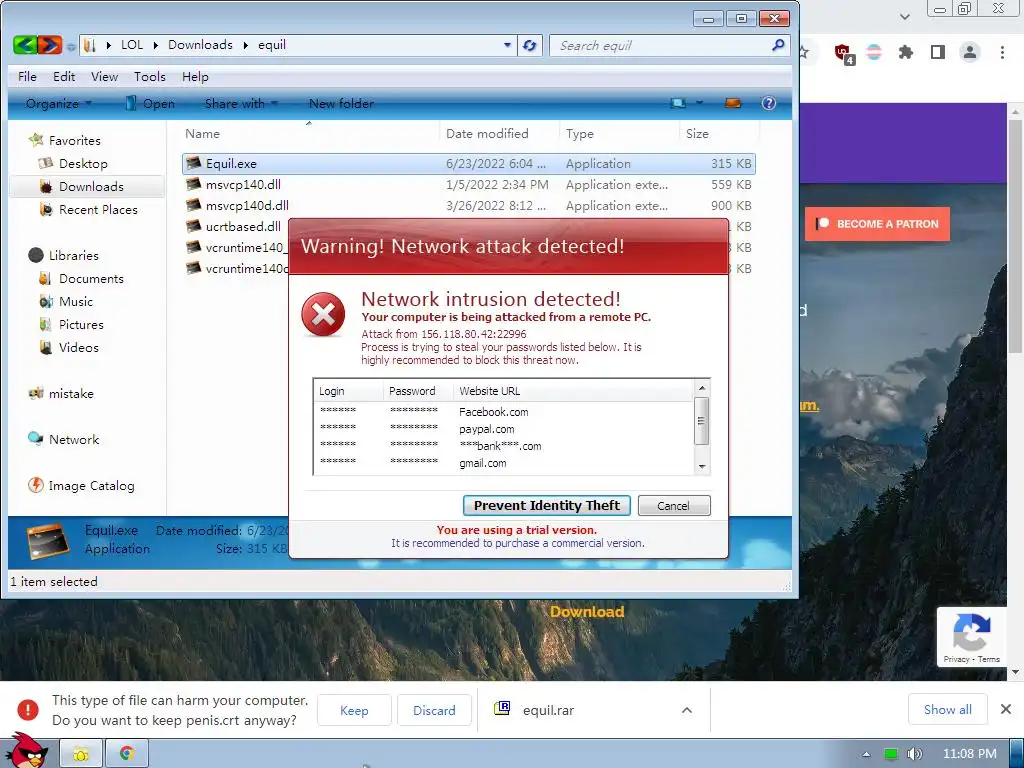Select ucrtbased.dll in file list
This screenshot has width=1024, height=768.
pyautogui.click(x=243, y=226)
